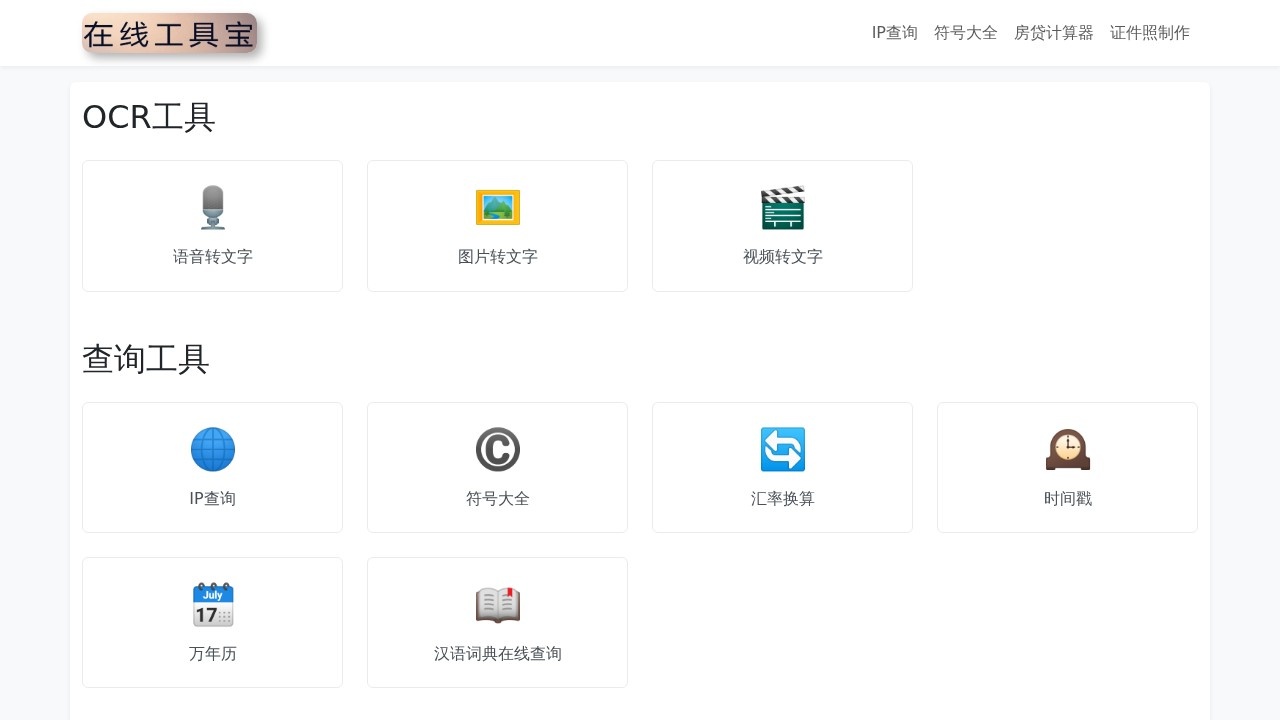Open 证件照制作 from the top navigation
This screenshot has width=1280, height=720.
1149,32
